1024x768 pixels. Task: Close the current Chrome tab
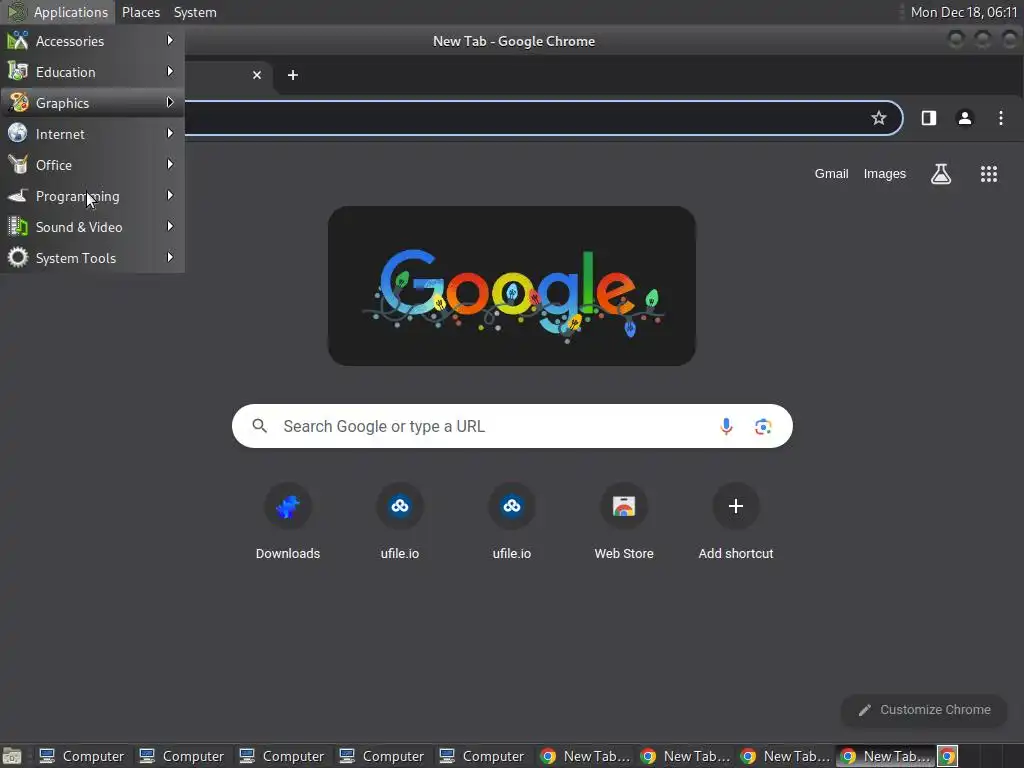pos(257,75)
